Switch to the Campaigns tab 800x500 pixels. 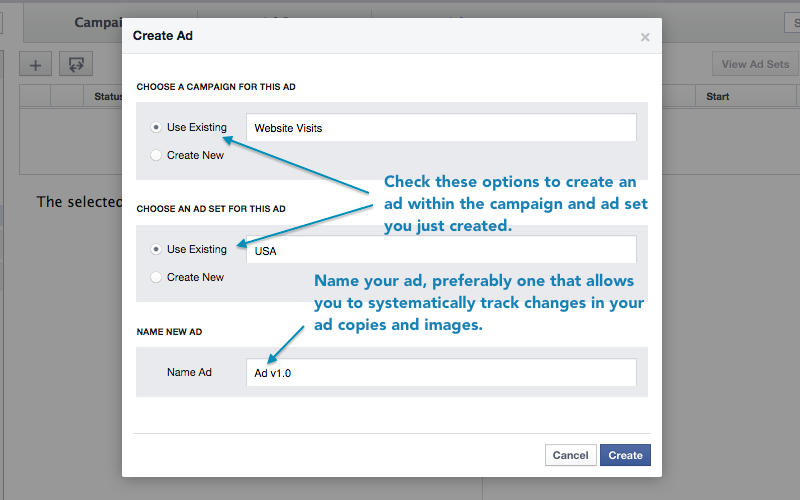[98, 22]
